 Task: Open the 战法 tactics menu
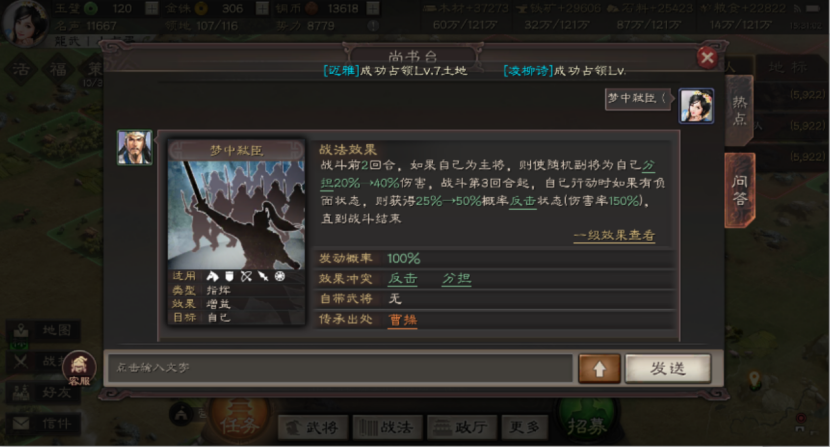(x=387, y=427)
